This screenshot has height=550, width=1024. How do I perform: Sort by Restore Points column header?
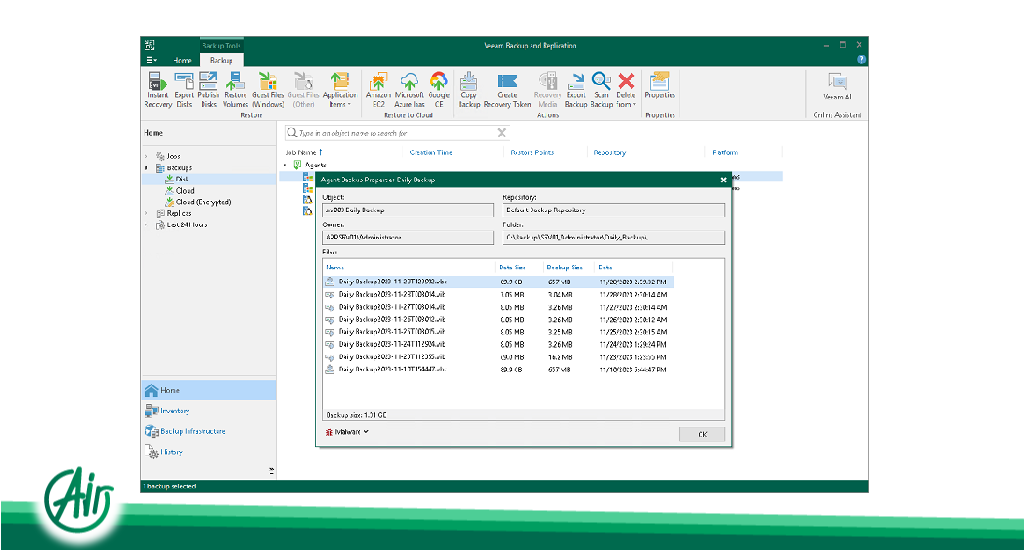532,152
